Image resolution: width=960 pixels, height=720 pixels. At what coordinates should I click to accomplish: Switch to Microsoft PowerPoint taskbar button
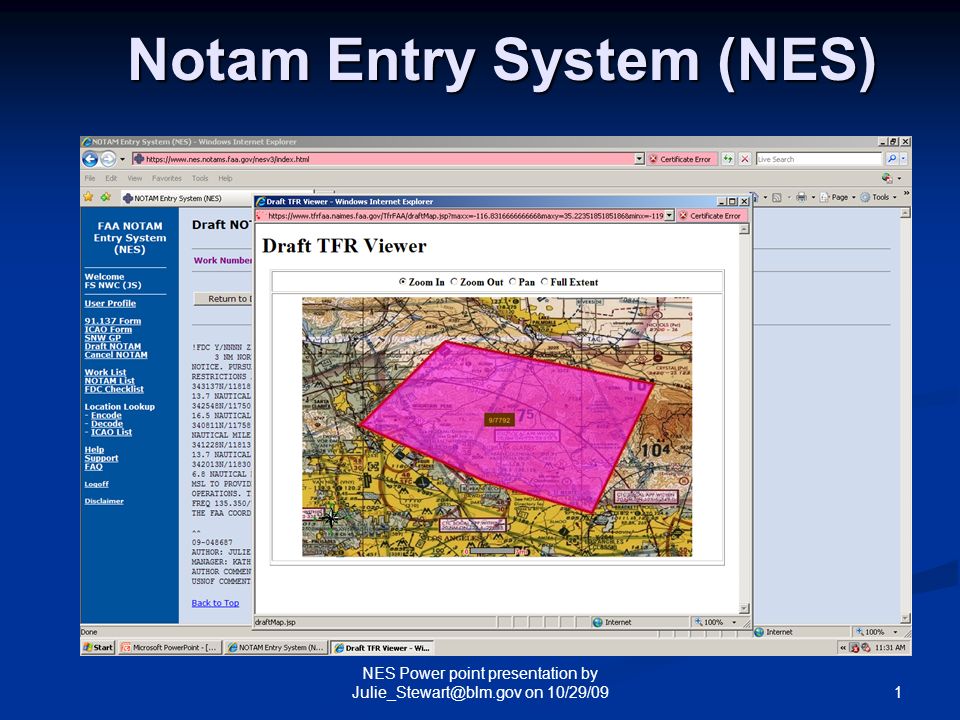[x=169, y=647]
